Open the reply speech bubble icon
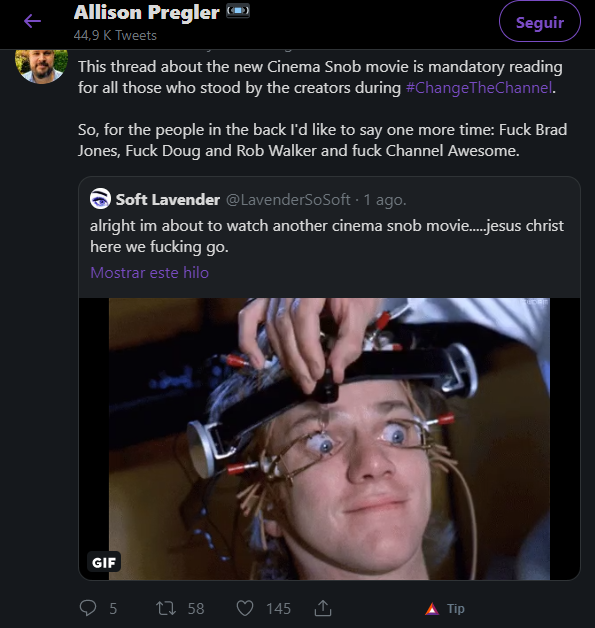Viewport: 595px width, 628px height. coord(88,608)
